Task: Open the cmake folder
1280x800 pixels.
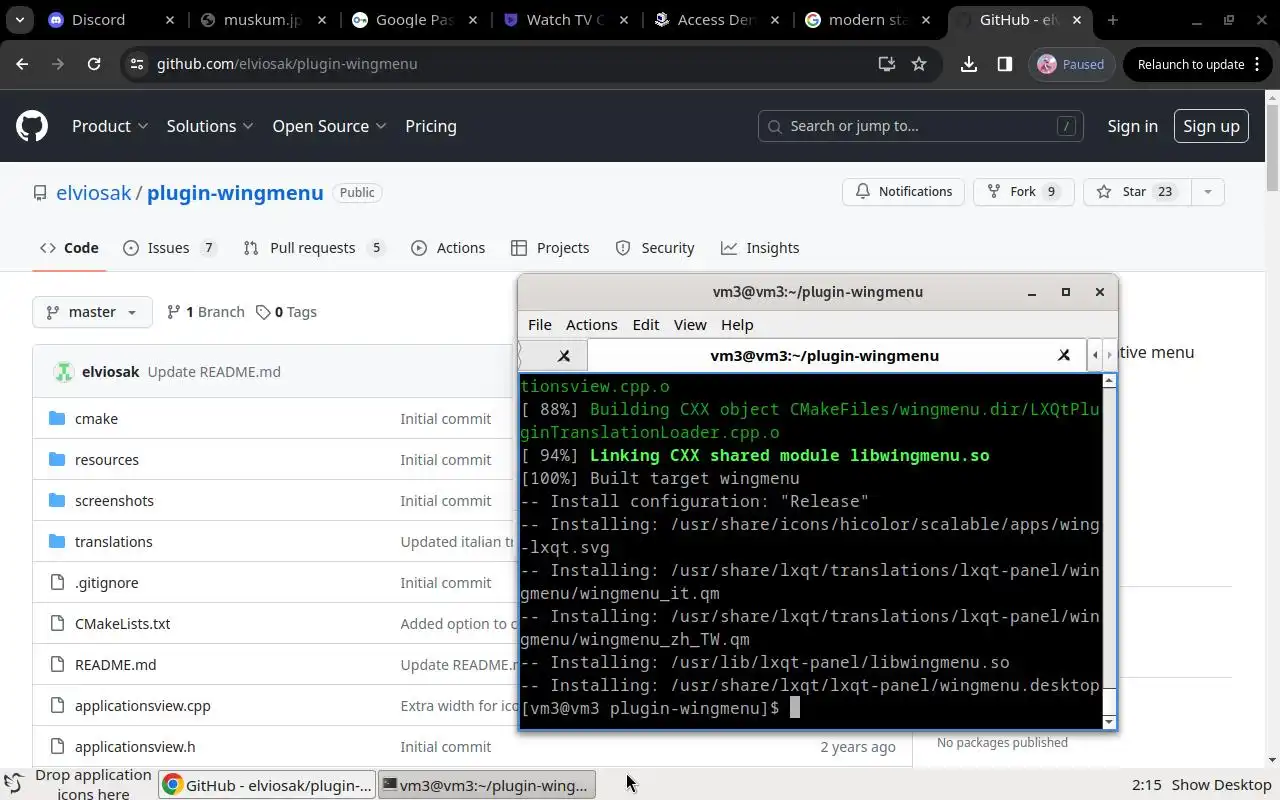Action: tap(96, 419)
